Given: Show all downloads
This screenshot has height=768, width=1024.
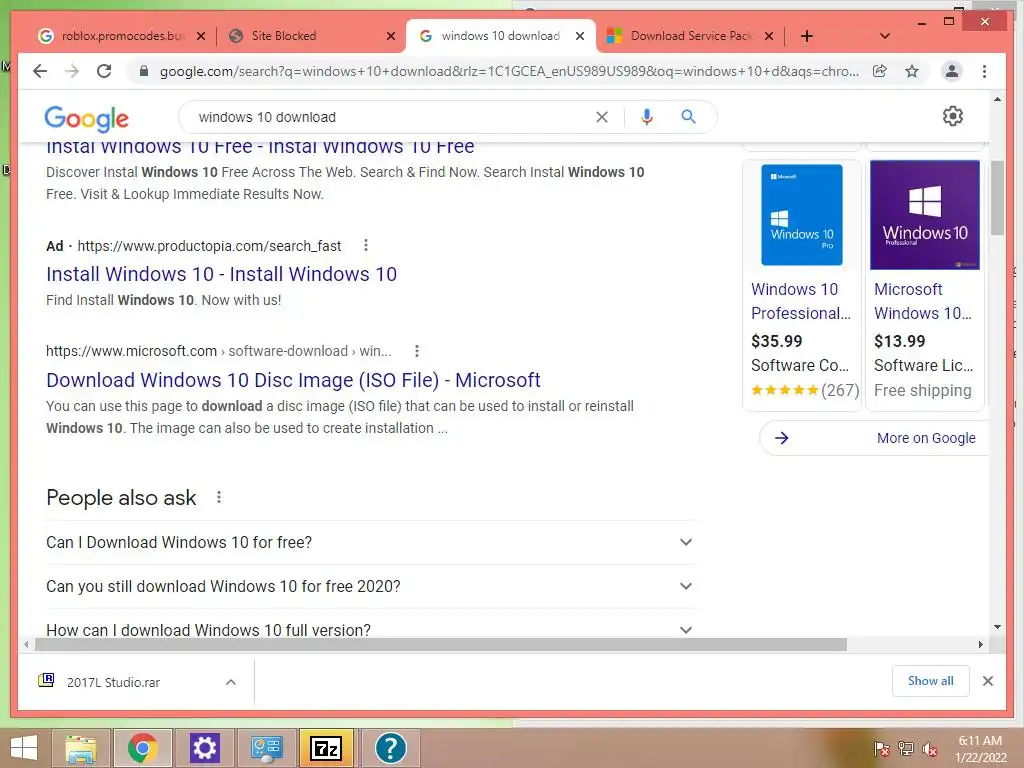Looking at the screenshot, I should 931,681.
